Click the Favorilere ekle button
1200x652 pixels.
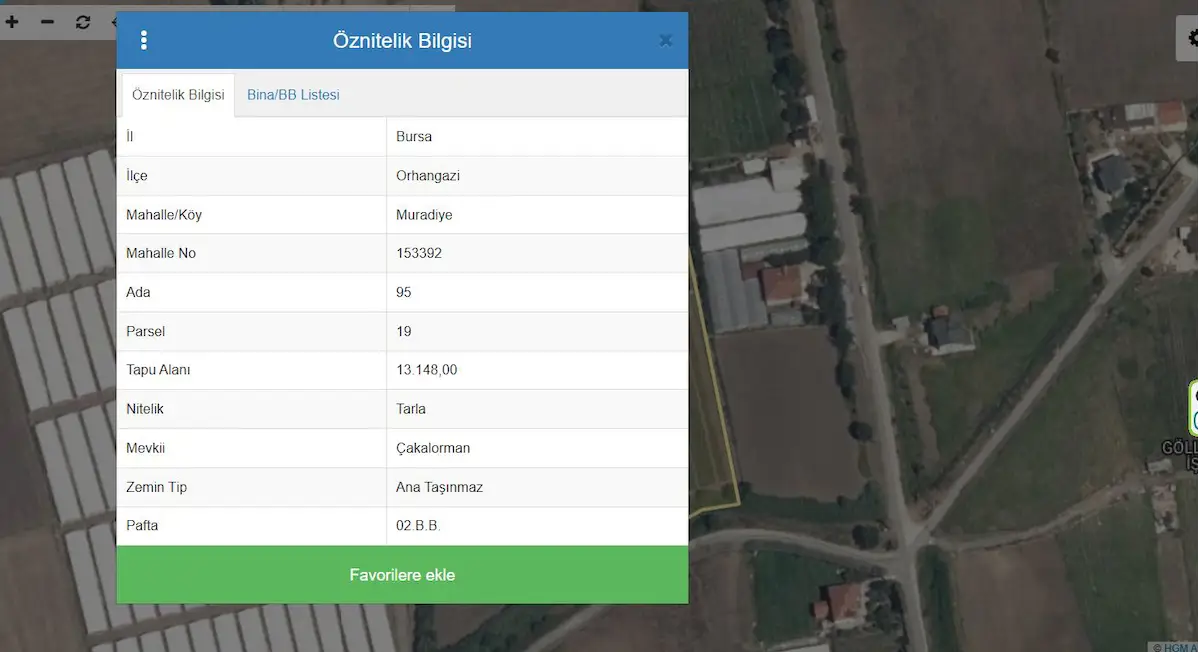coord(402,575)
